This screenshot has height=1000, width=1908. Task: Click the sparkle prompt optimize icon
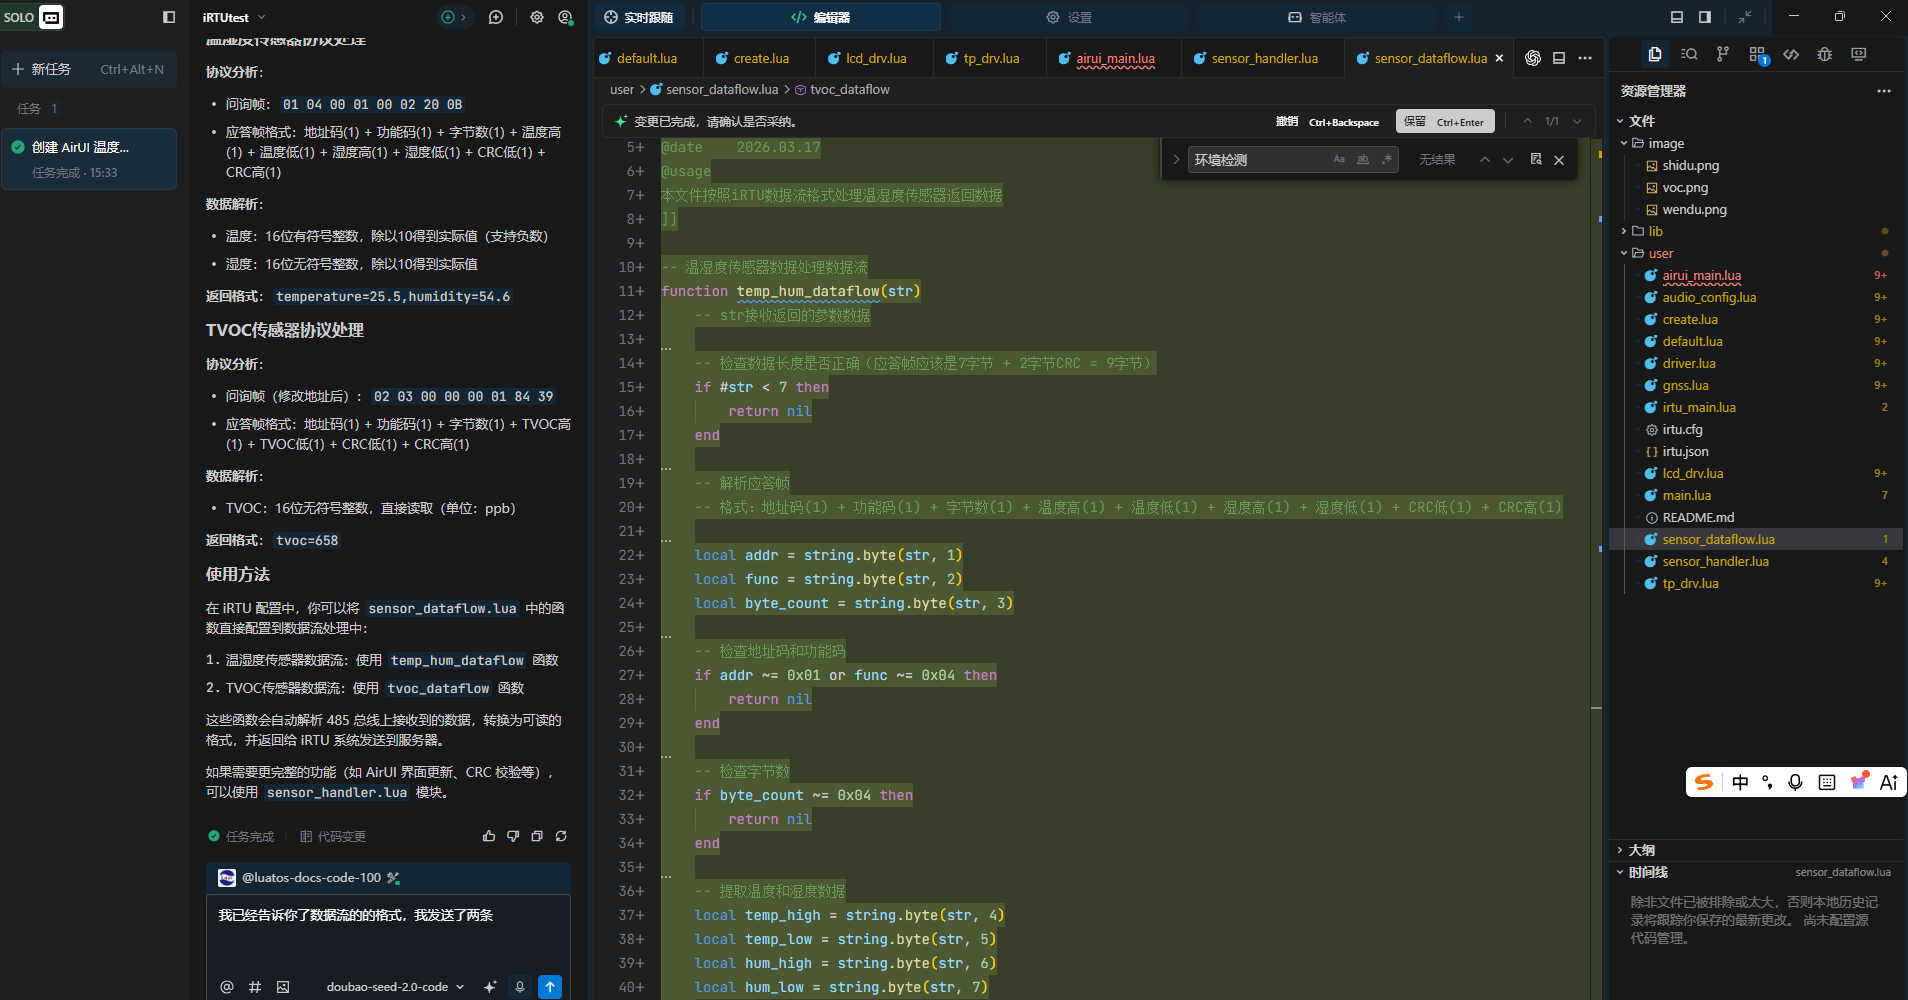pyautogui.click(x=490, y=987)
